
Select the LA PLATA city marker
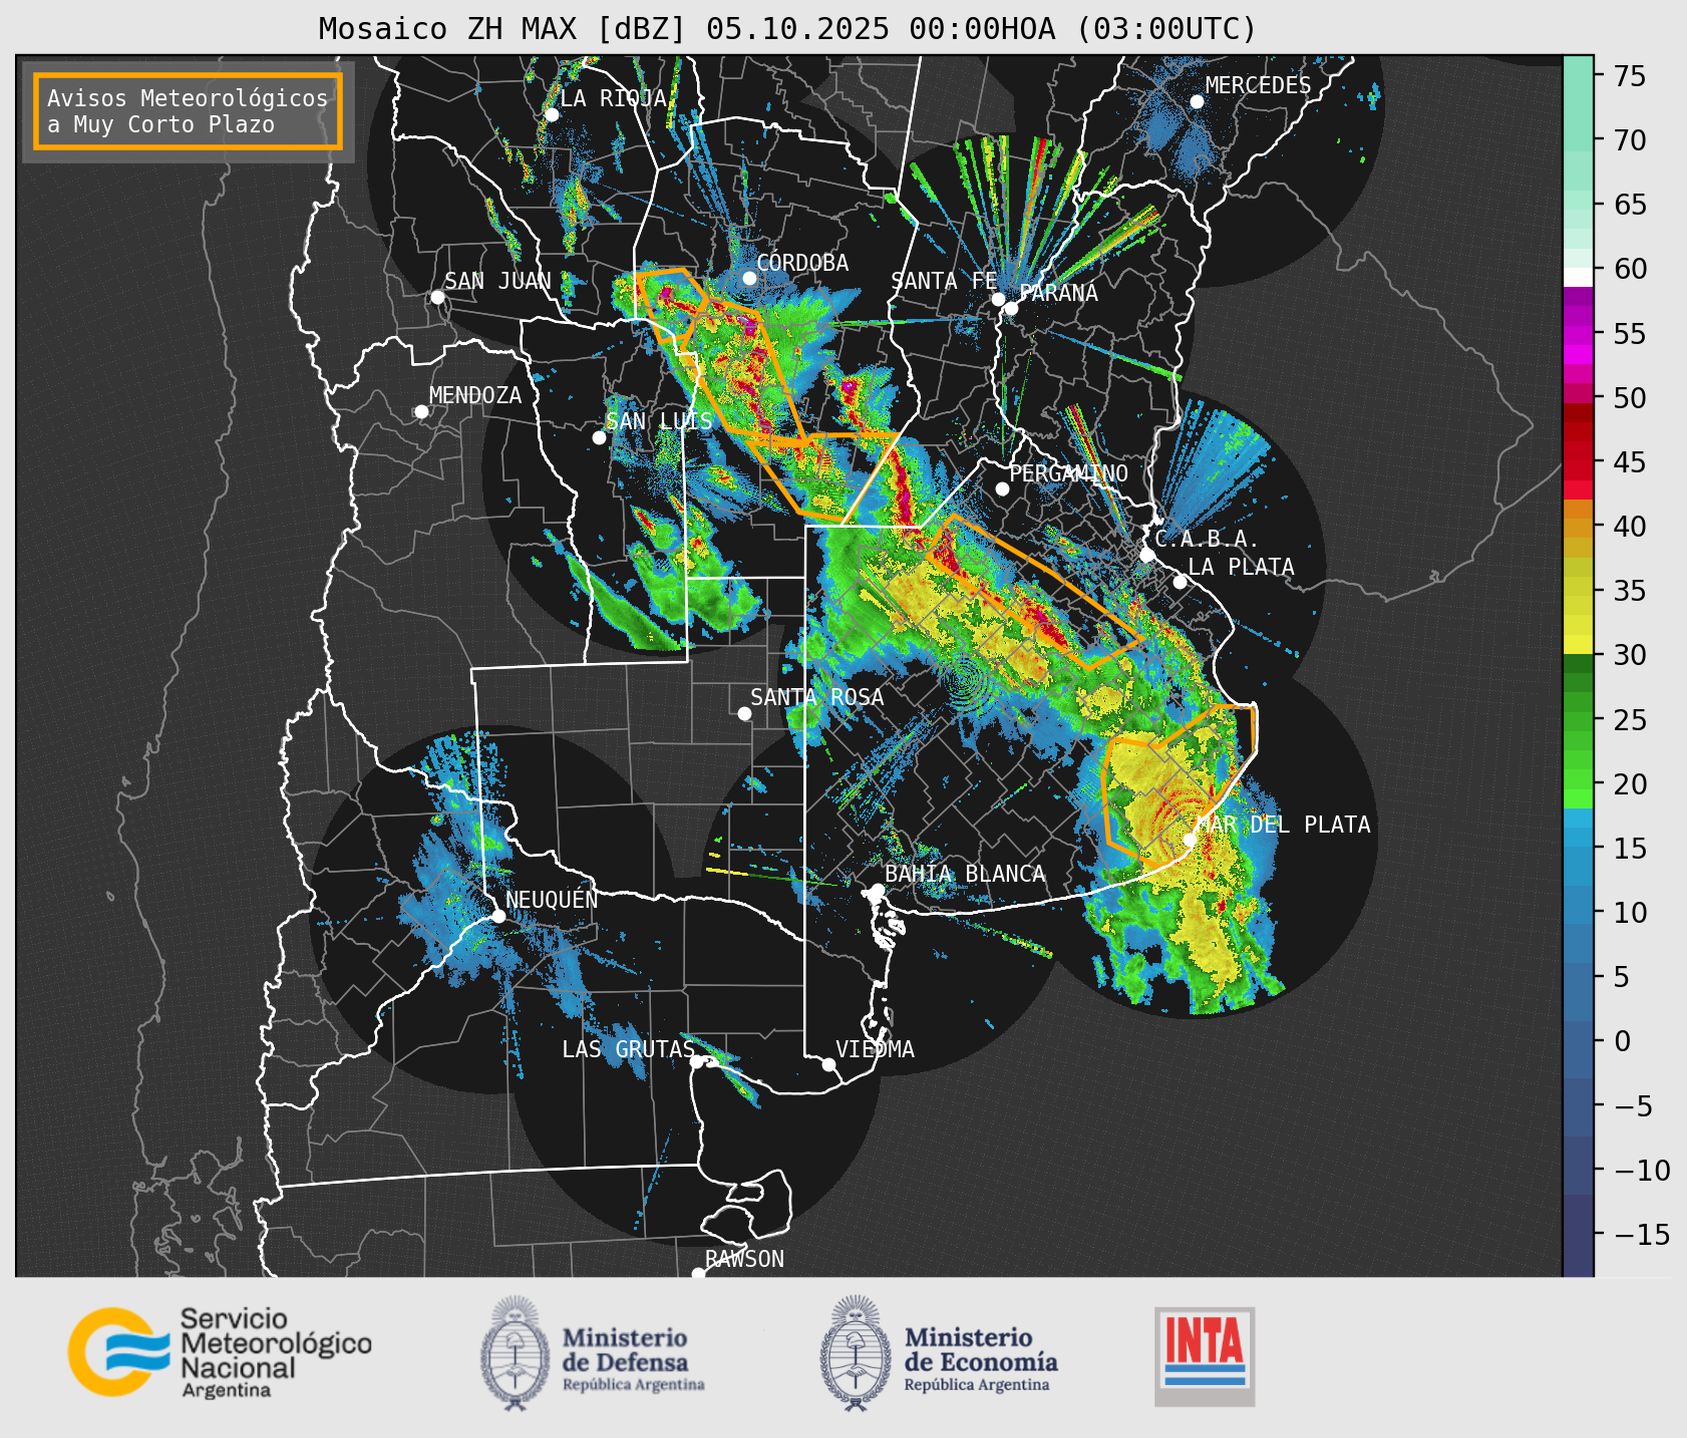(1180, 582)
